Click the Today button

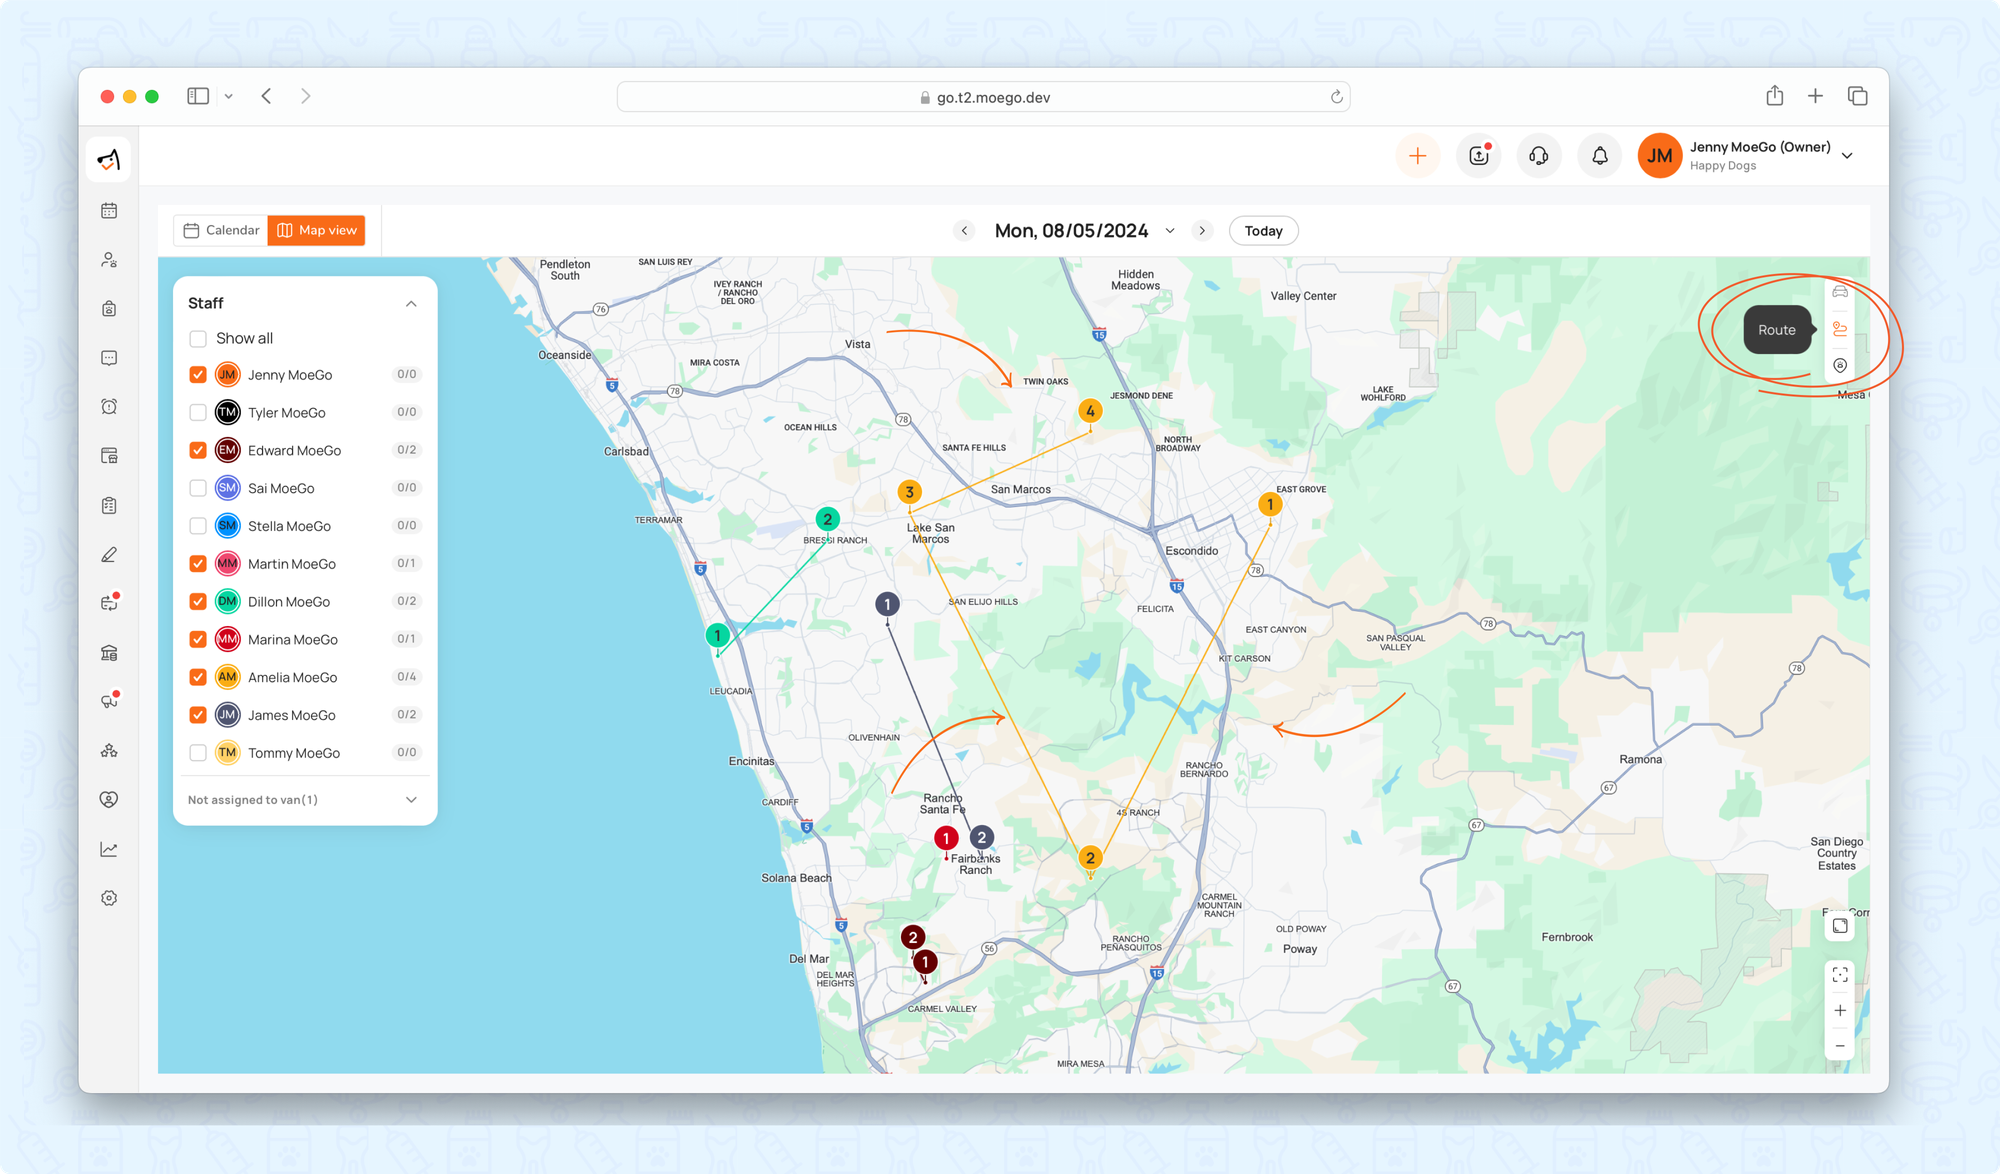1263,231
